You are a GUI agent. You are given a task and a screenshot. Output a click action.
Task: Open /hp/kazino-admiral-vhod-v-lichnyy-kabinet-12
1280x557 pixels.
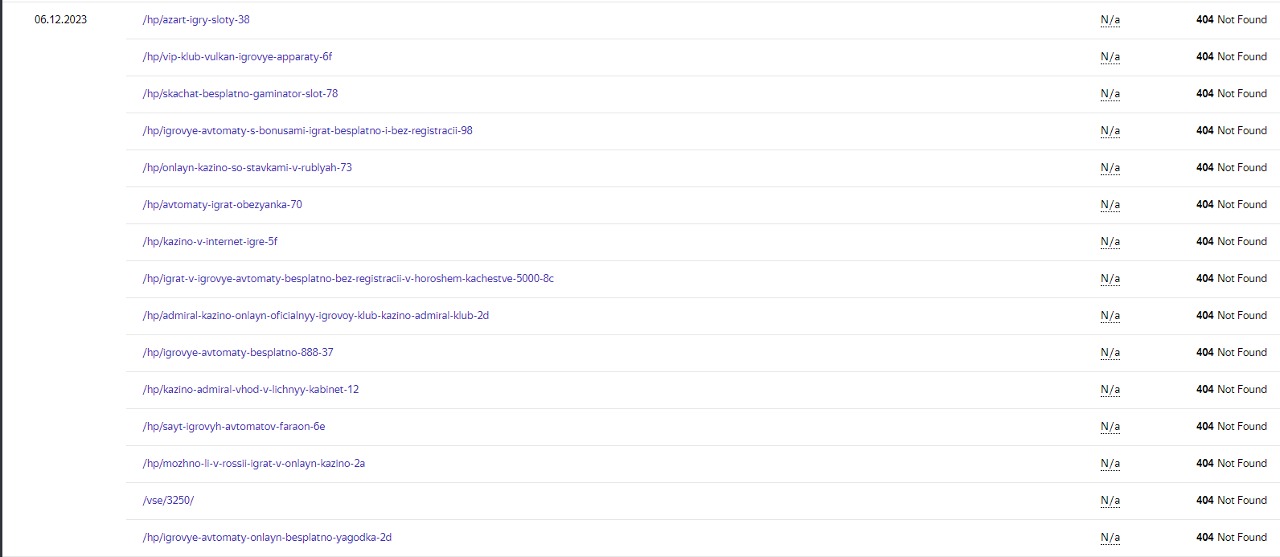point(251,390)
